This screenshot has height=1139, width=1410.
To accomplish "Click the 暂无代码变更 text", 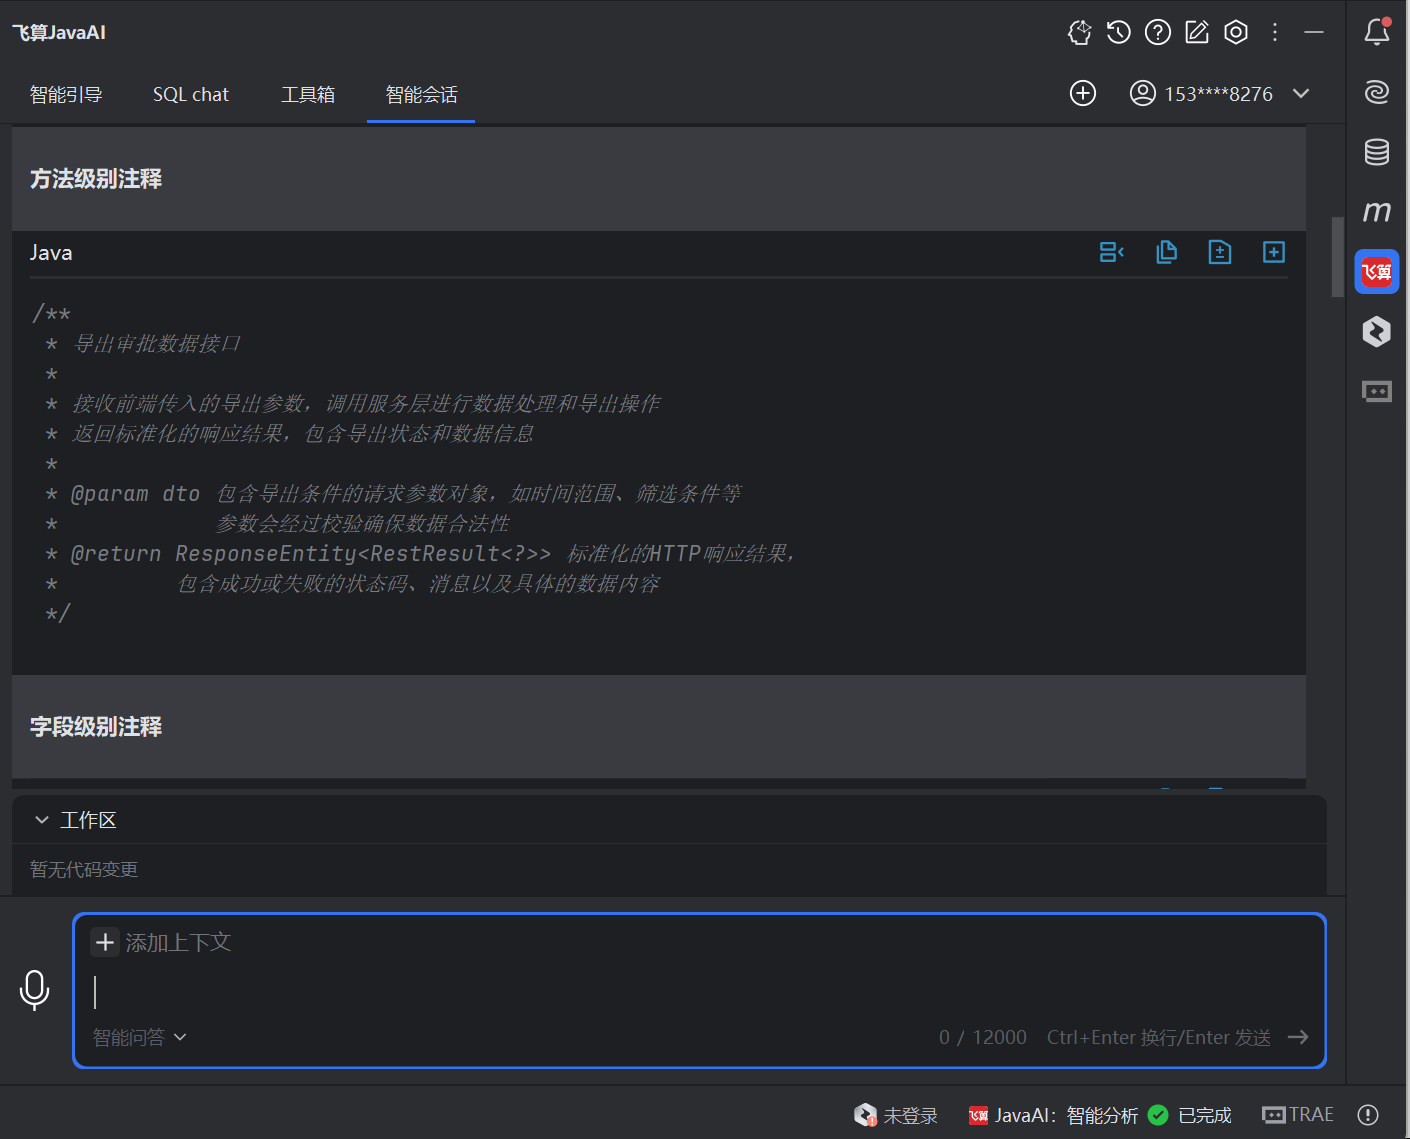I will point(84,869).
